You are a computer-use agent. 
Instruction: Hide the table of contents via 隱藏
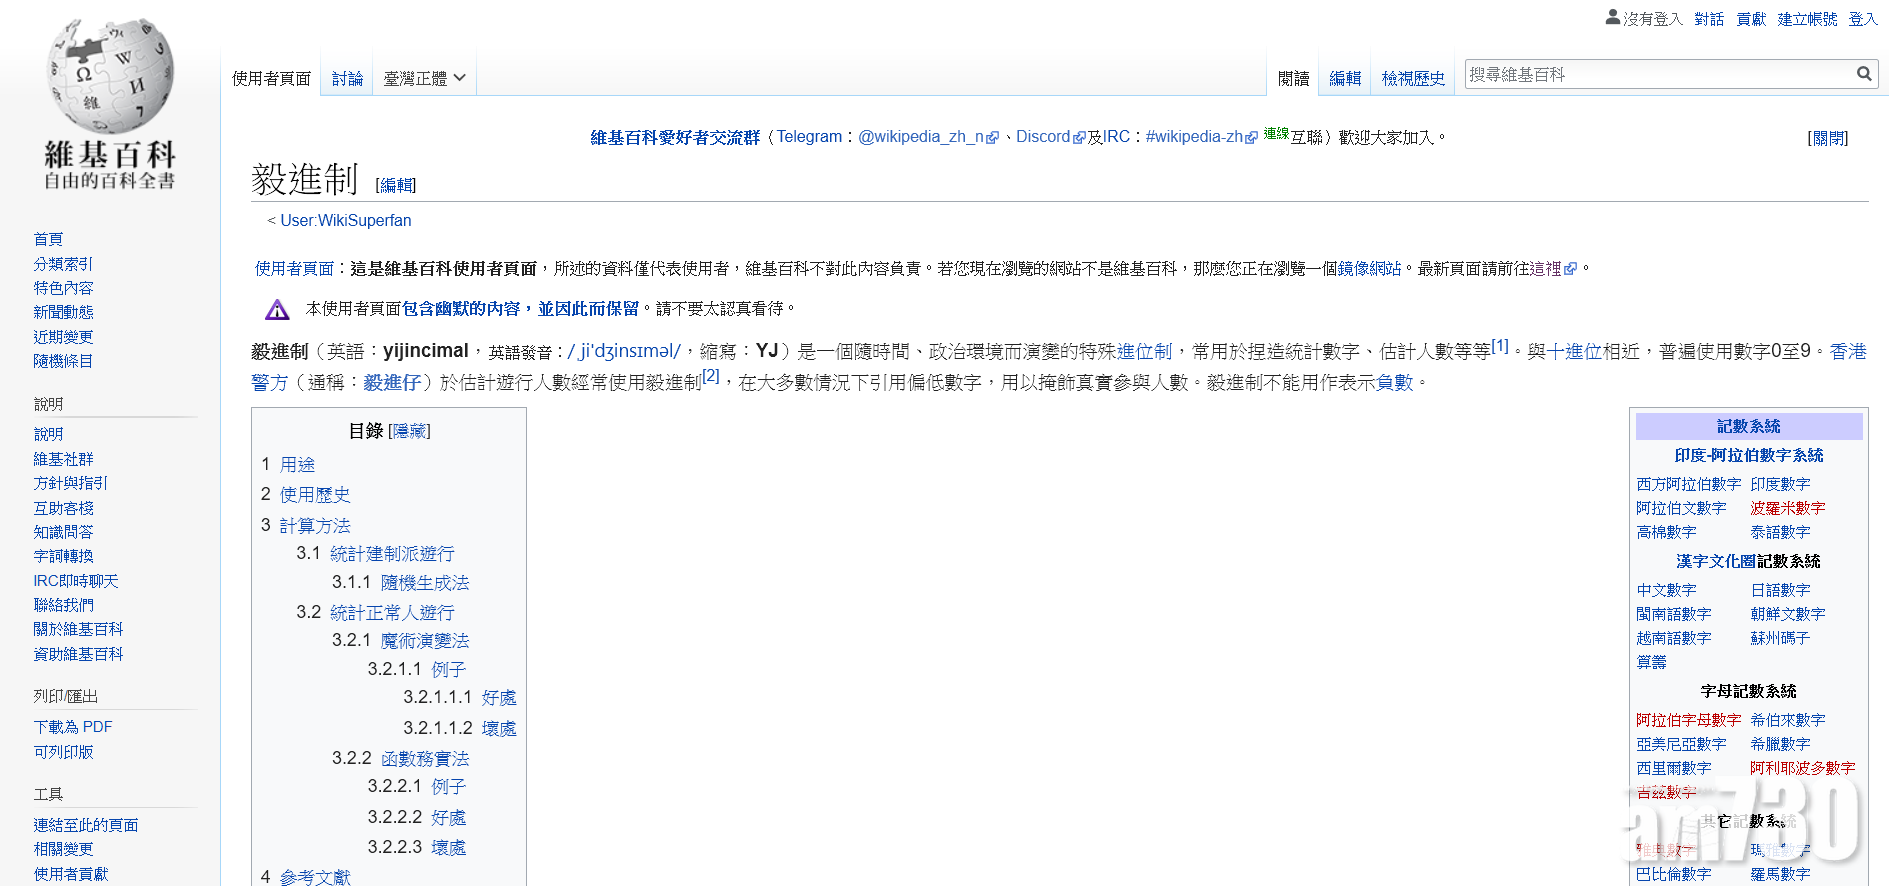pyautogui.click(x=409, y=431)
